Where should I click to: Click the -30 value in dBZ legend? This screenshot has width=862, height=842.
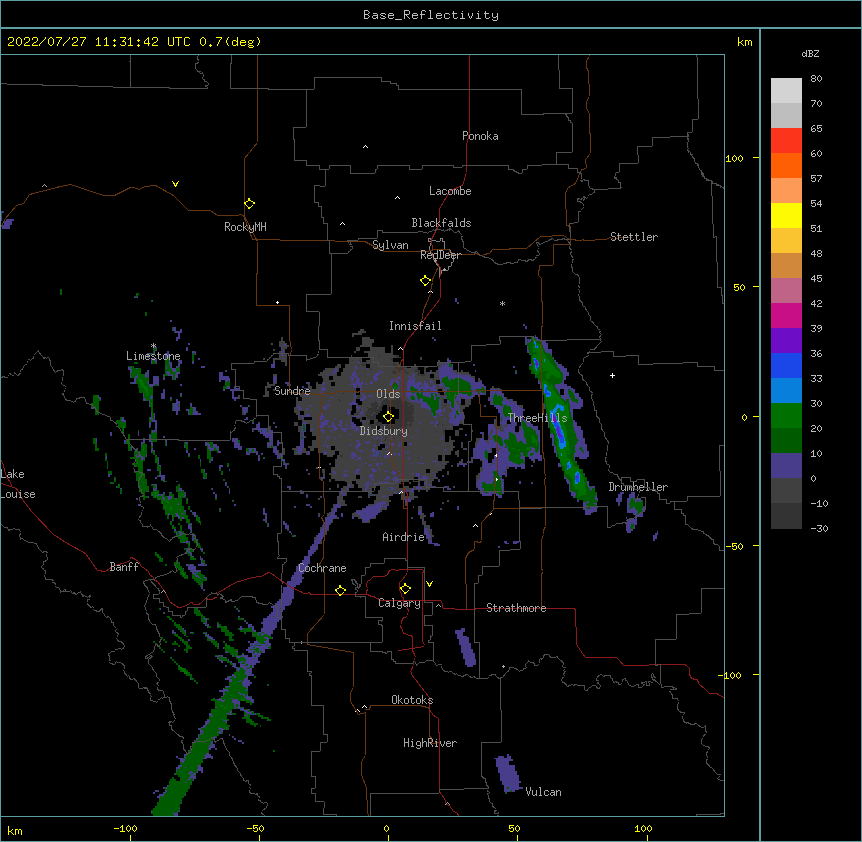pyautogui.click(x=819, y=528)
